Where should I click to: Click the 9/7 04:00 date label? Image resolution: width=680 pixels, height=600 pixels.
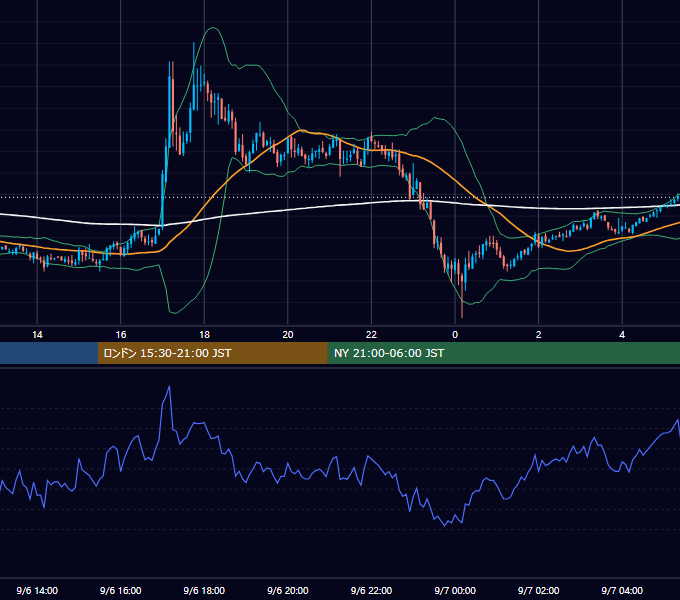pyautogui.click(x=622, y=590)
